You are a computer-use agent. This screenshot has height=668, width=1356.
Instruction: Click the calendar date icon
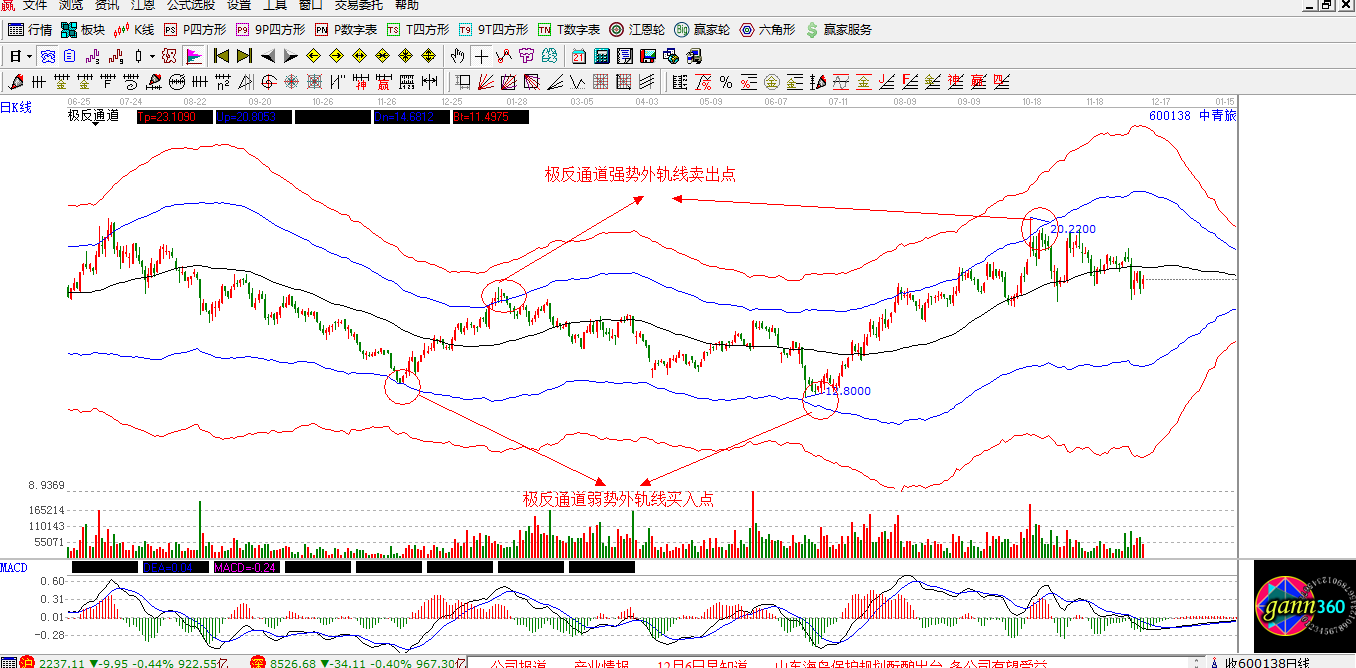pyautogui.click(x=579, y=56)
